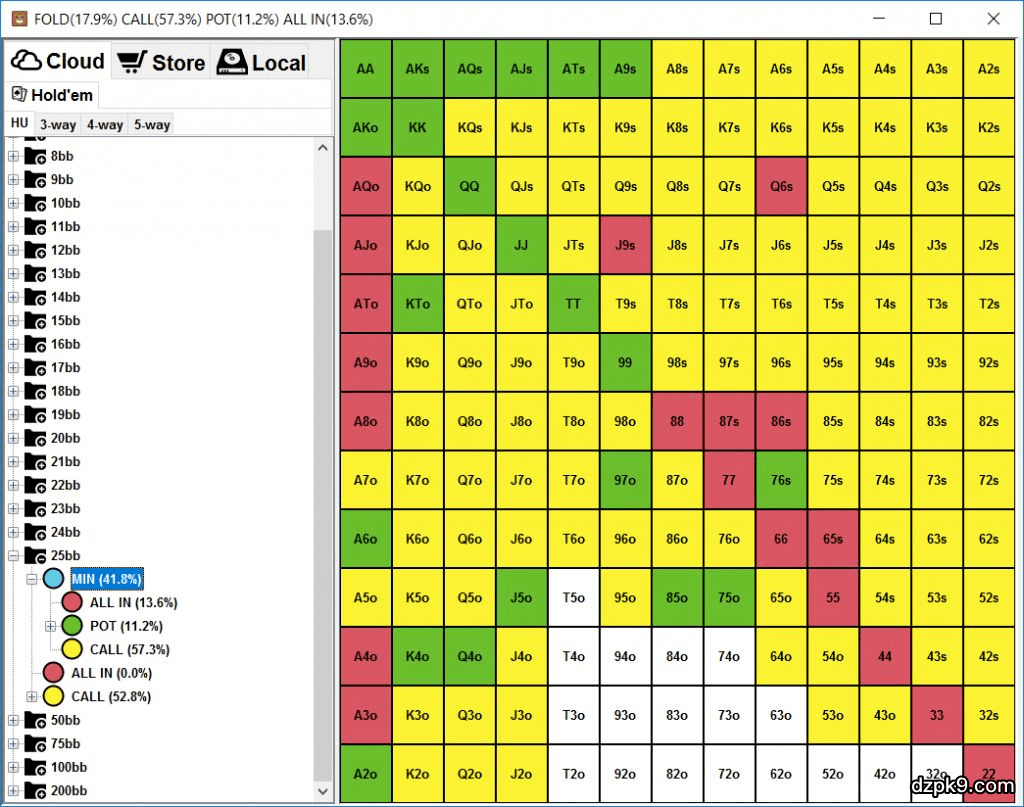The height and width of the screenshot is (807, 1024).
Task: Click the yellow circle icon beside CALL (57.3%)
Action: (72, 650)
